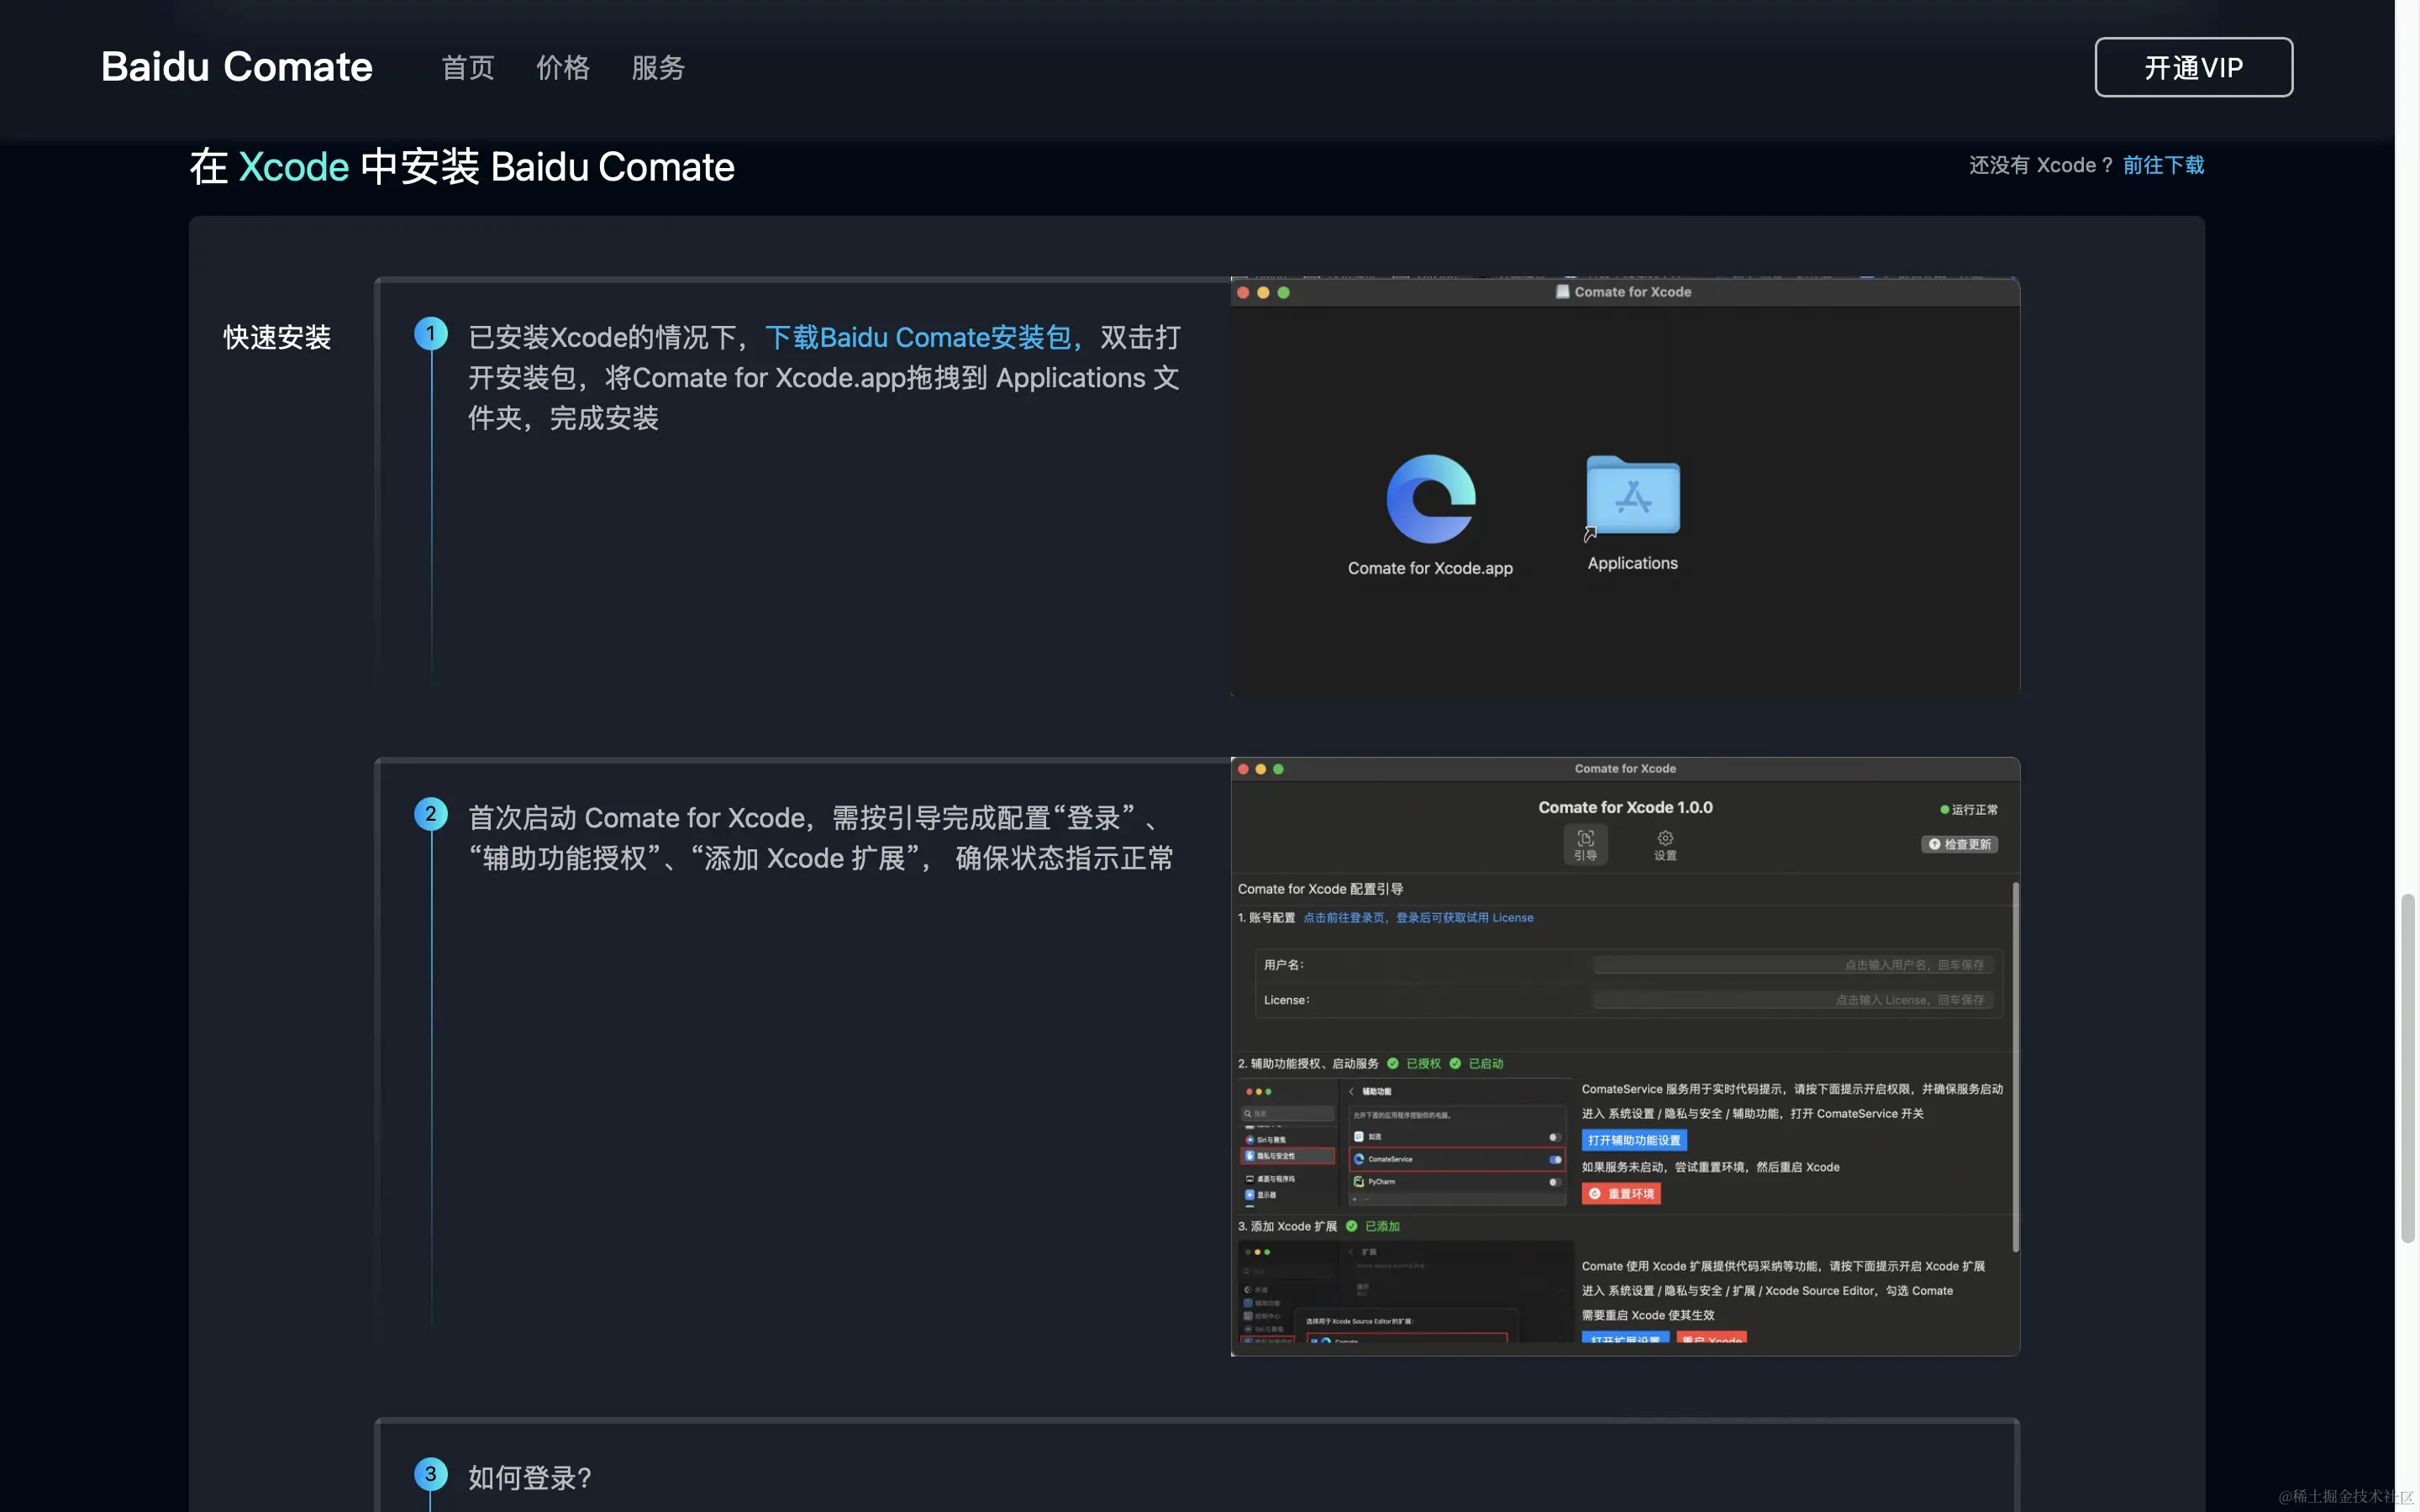2420x1512 pixels.
Task: Click the 打开辅助功能设置 button
Action: point(1634,1140)
